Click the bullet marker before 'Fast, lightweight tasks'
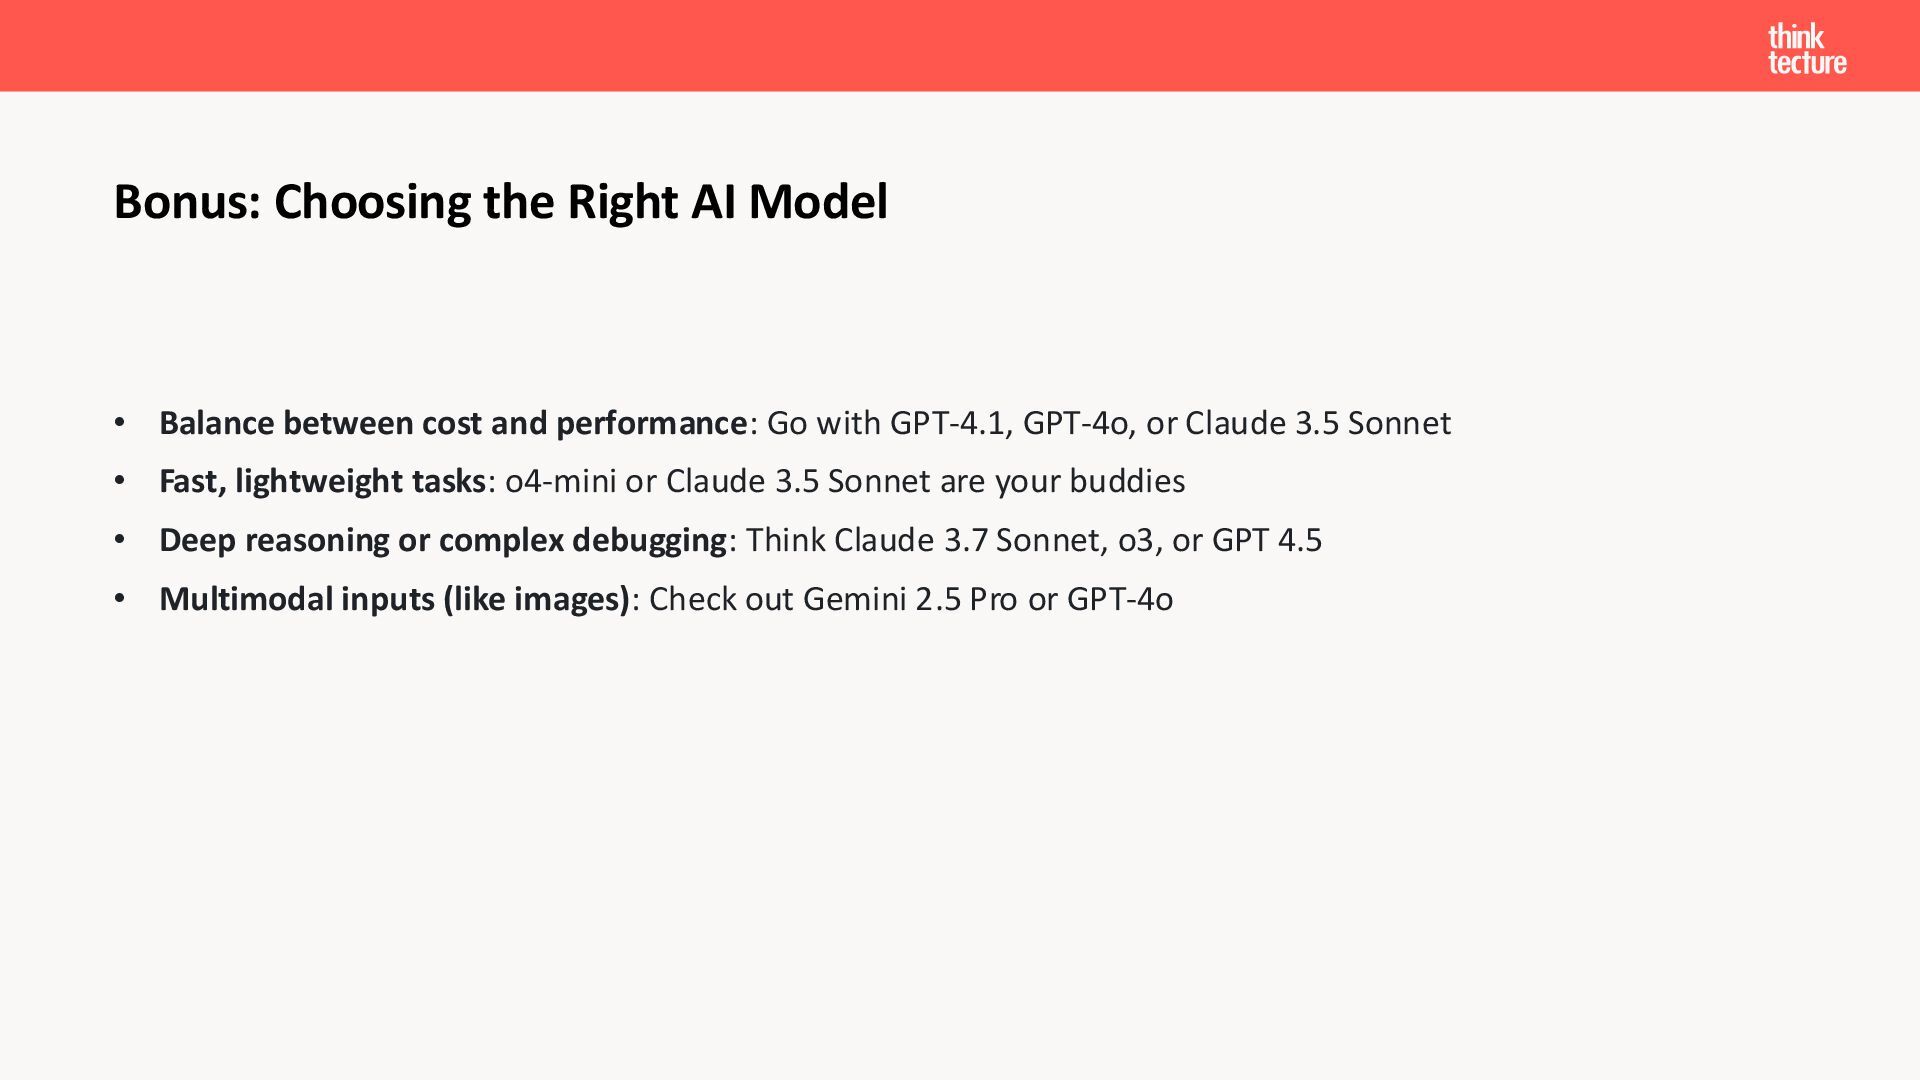The image size is (1920, 1080). coord(120,481)
